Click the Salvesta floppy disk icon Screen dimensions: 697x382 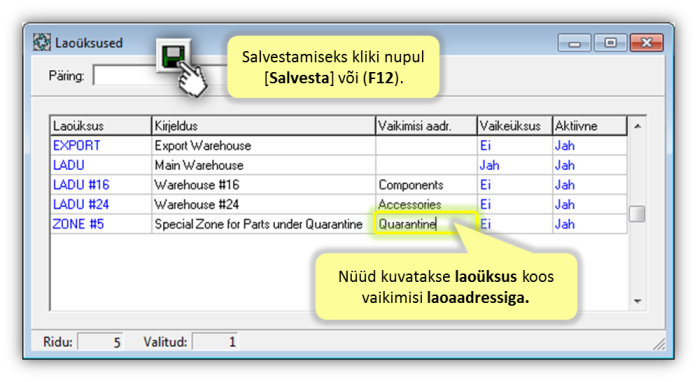point(173,56)
